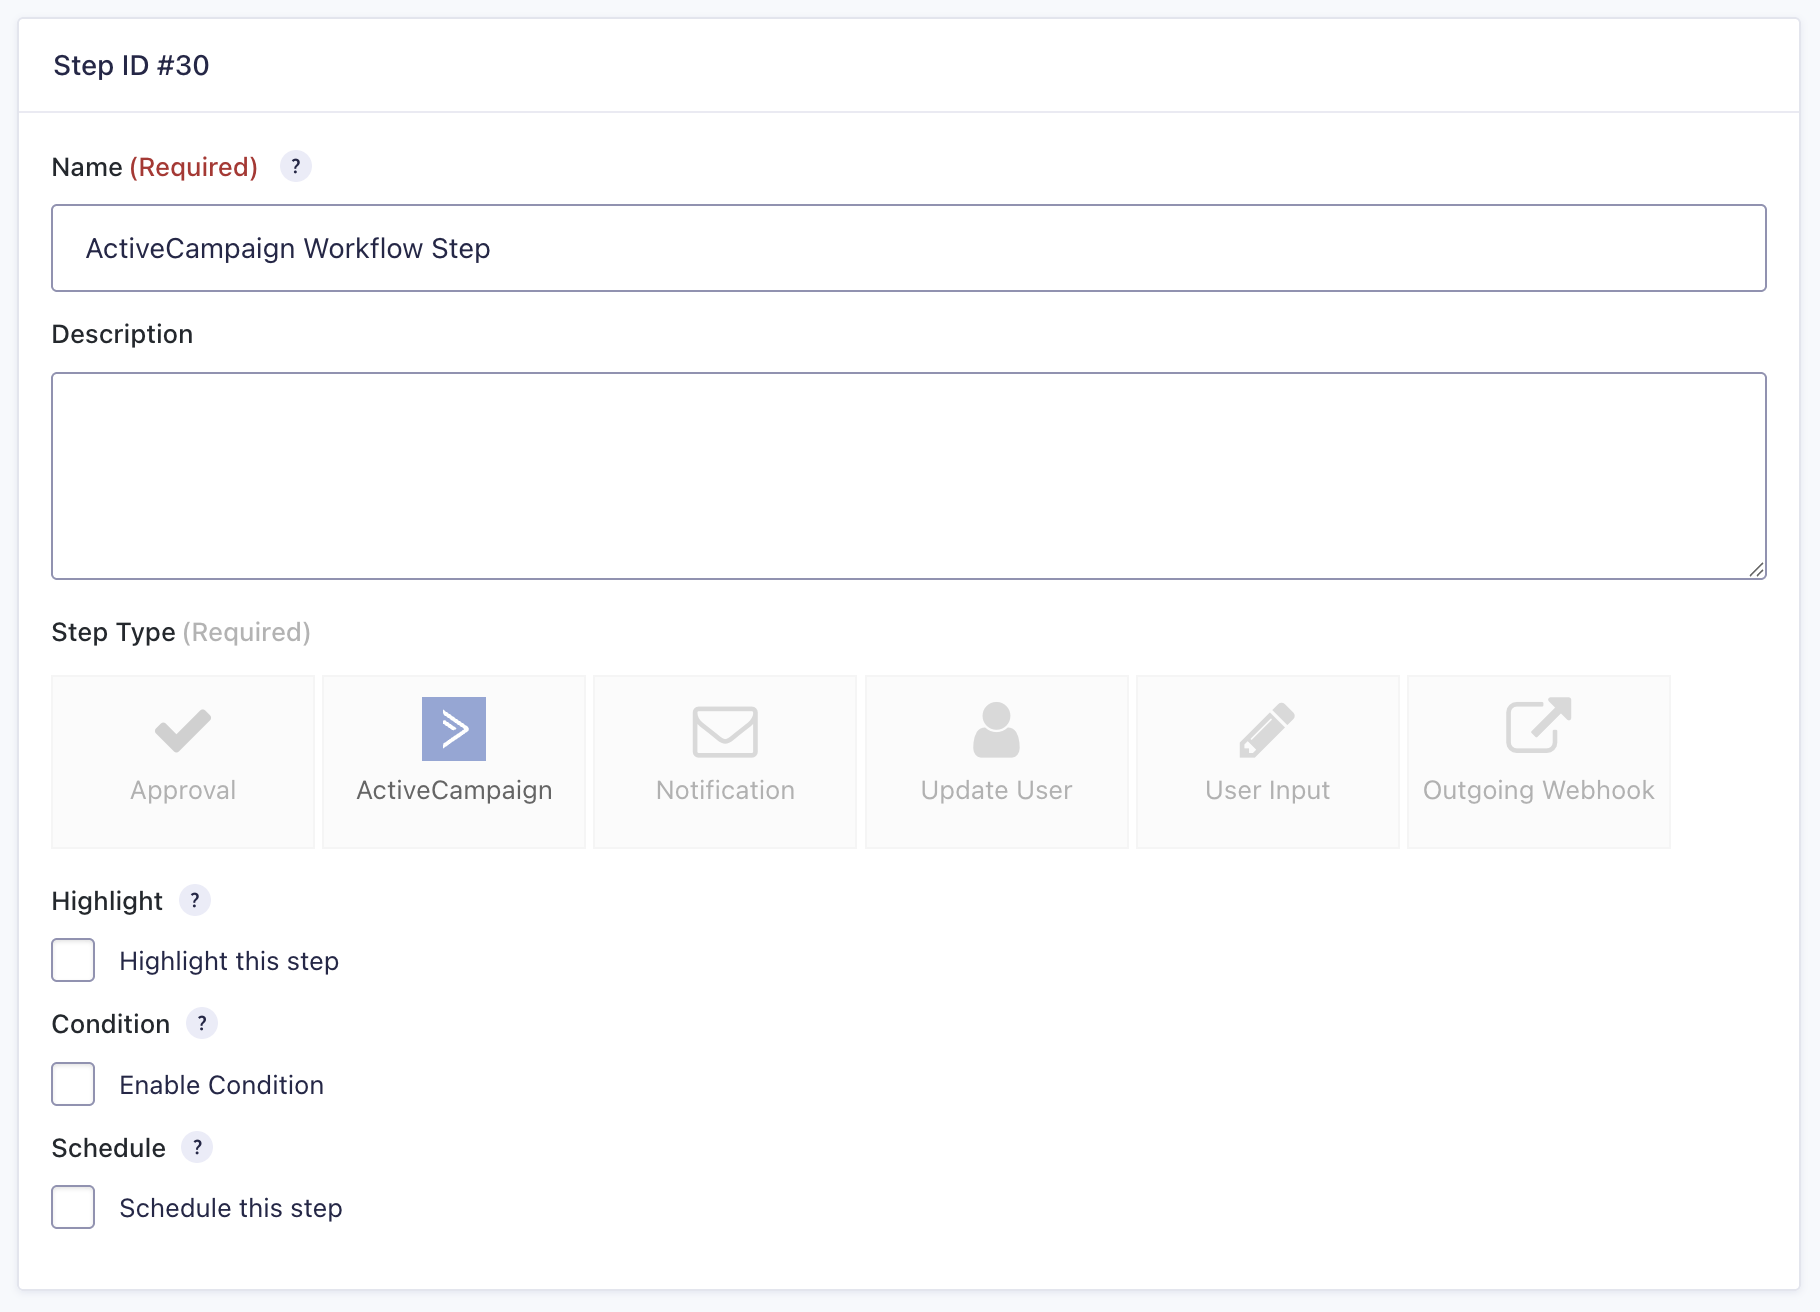This screenshot has width=1820, height=1312.
Task: Click the "Highlight this step" label text
Action: pyautogui.click(x=229, y=961)
